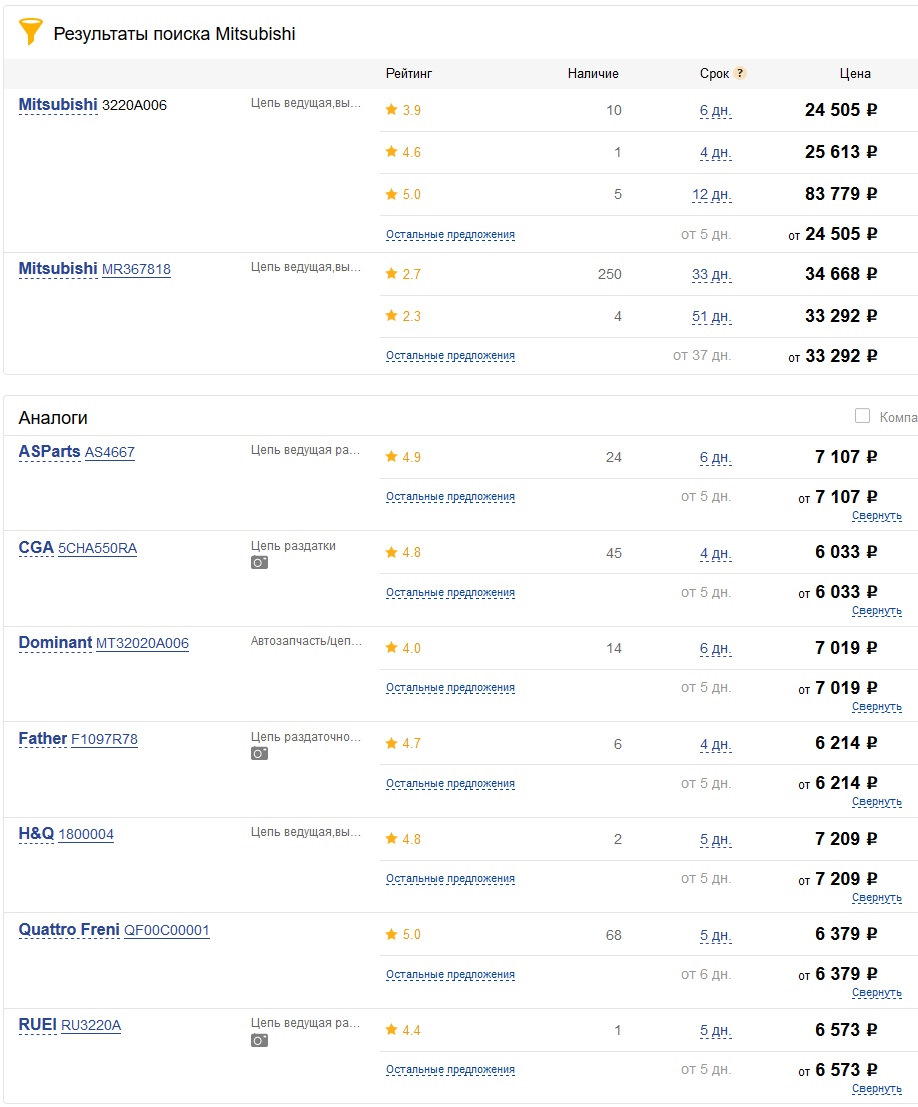Open the camera icon for Father F1097R78
Screen dimensions: 918x1107
point(259,754)
